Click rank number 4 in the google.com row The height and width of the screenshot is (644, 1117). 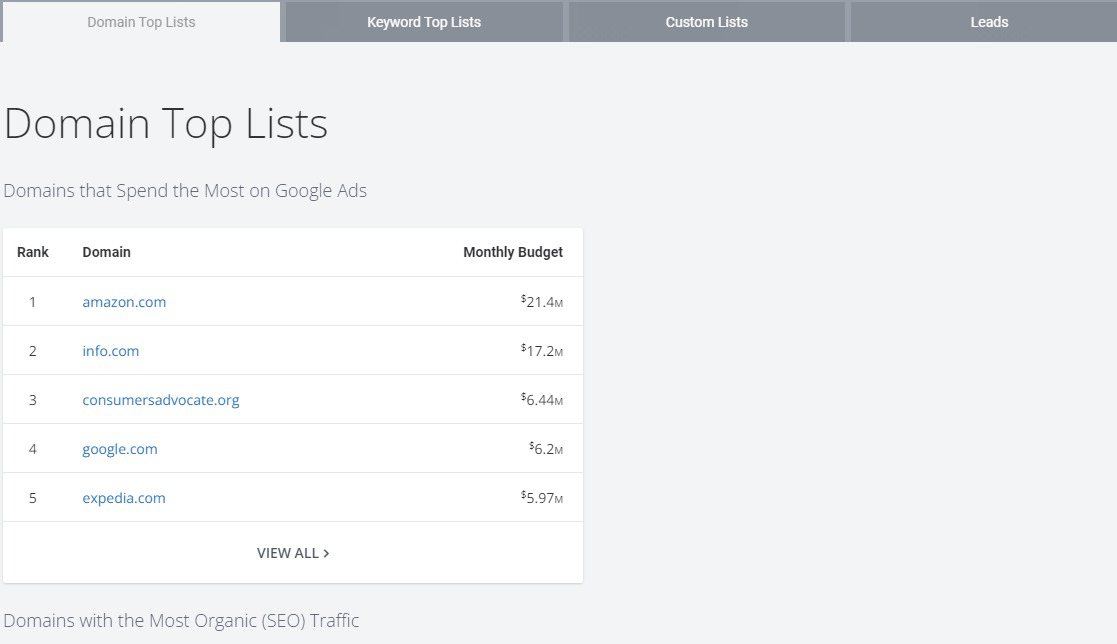[32, 450]
